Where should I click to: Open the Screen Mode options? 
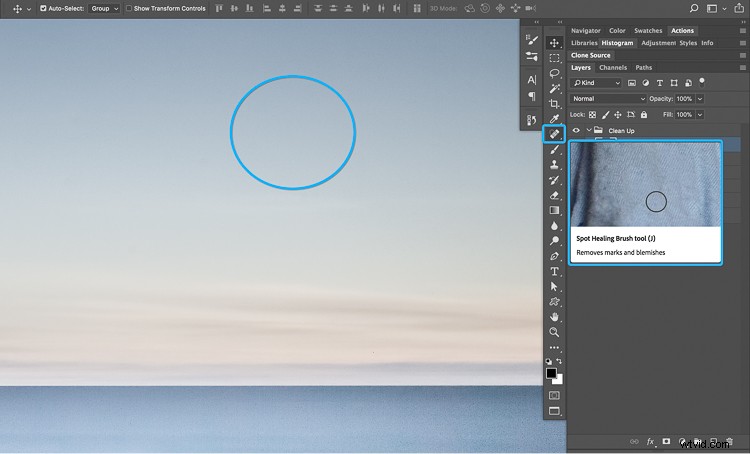[554, 411]
